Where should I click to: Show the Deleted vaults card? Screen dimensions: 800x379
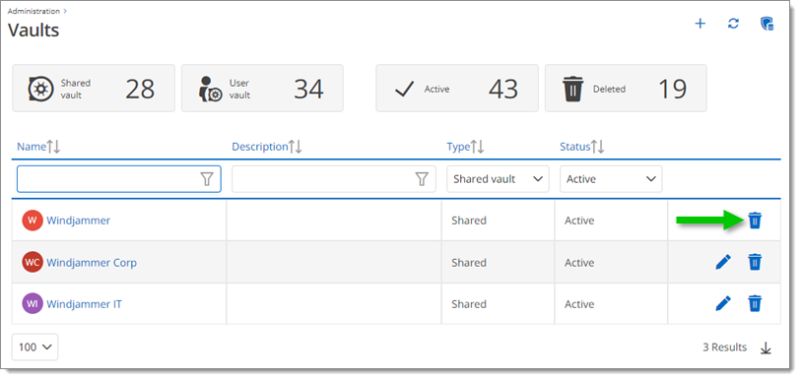pyautogui.click(x=626, y=88)
